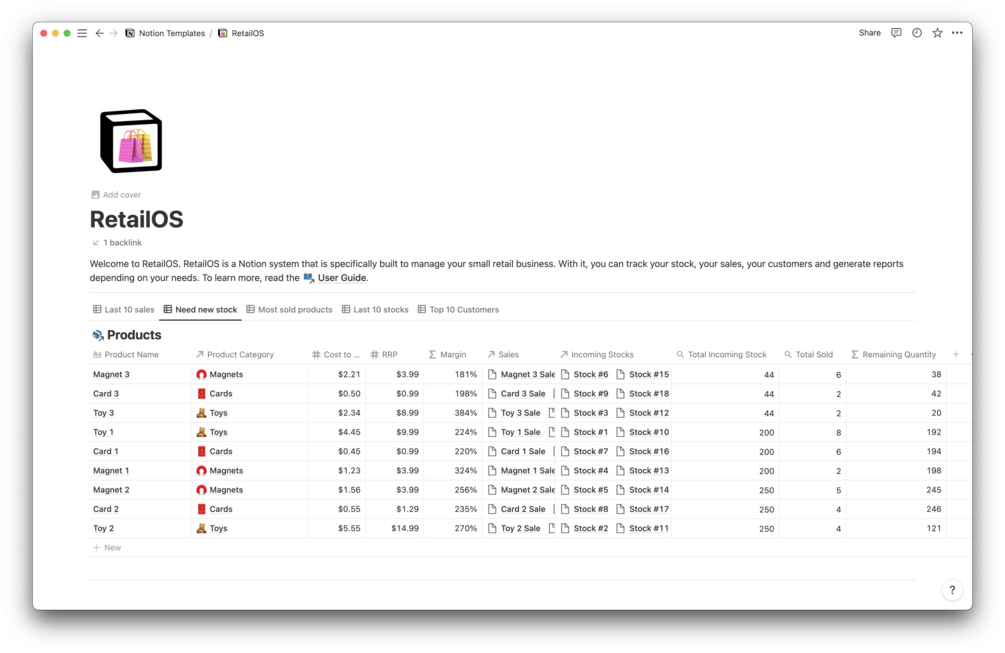Open the sidebar hamburger menu
The width and height of the screenshot is (1005, 653).
click(82, 33)
